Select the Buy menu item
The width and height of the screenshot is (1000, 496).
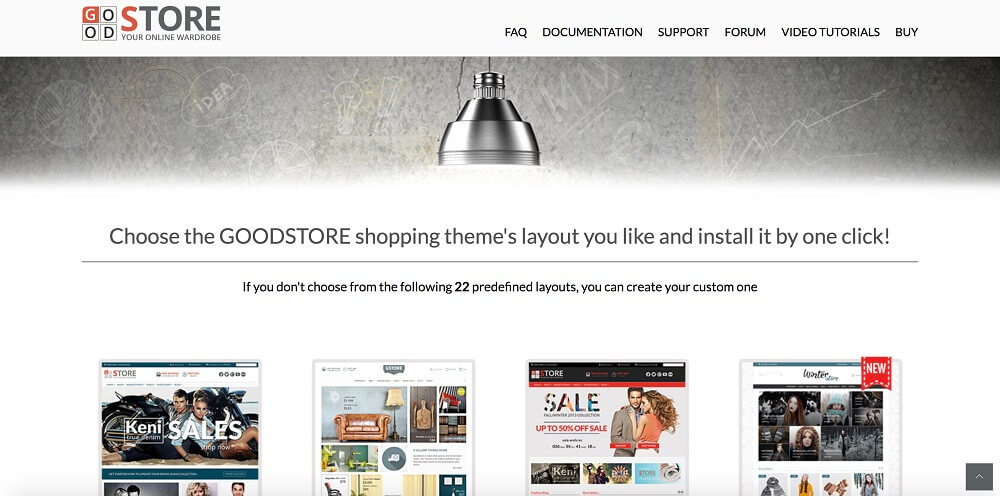[906, 32]
